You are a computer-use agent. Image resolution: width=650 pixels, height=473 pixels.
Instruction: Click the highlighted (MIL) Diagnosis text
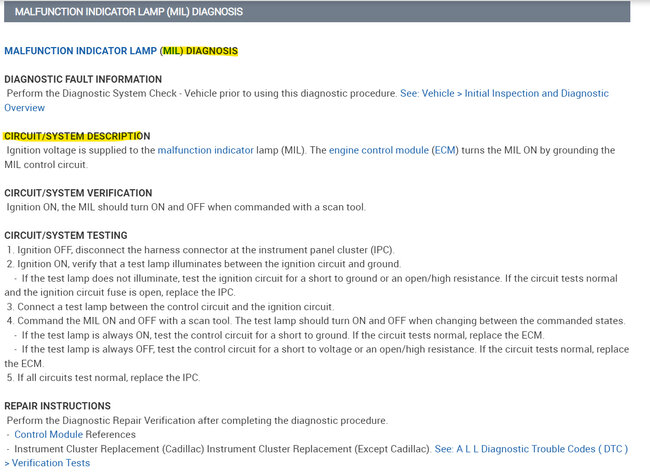coord(199,51)
